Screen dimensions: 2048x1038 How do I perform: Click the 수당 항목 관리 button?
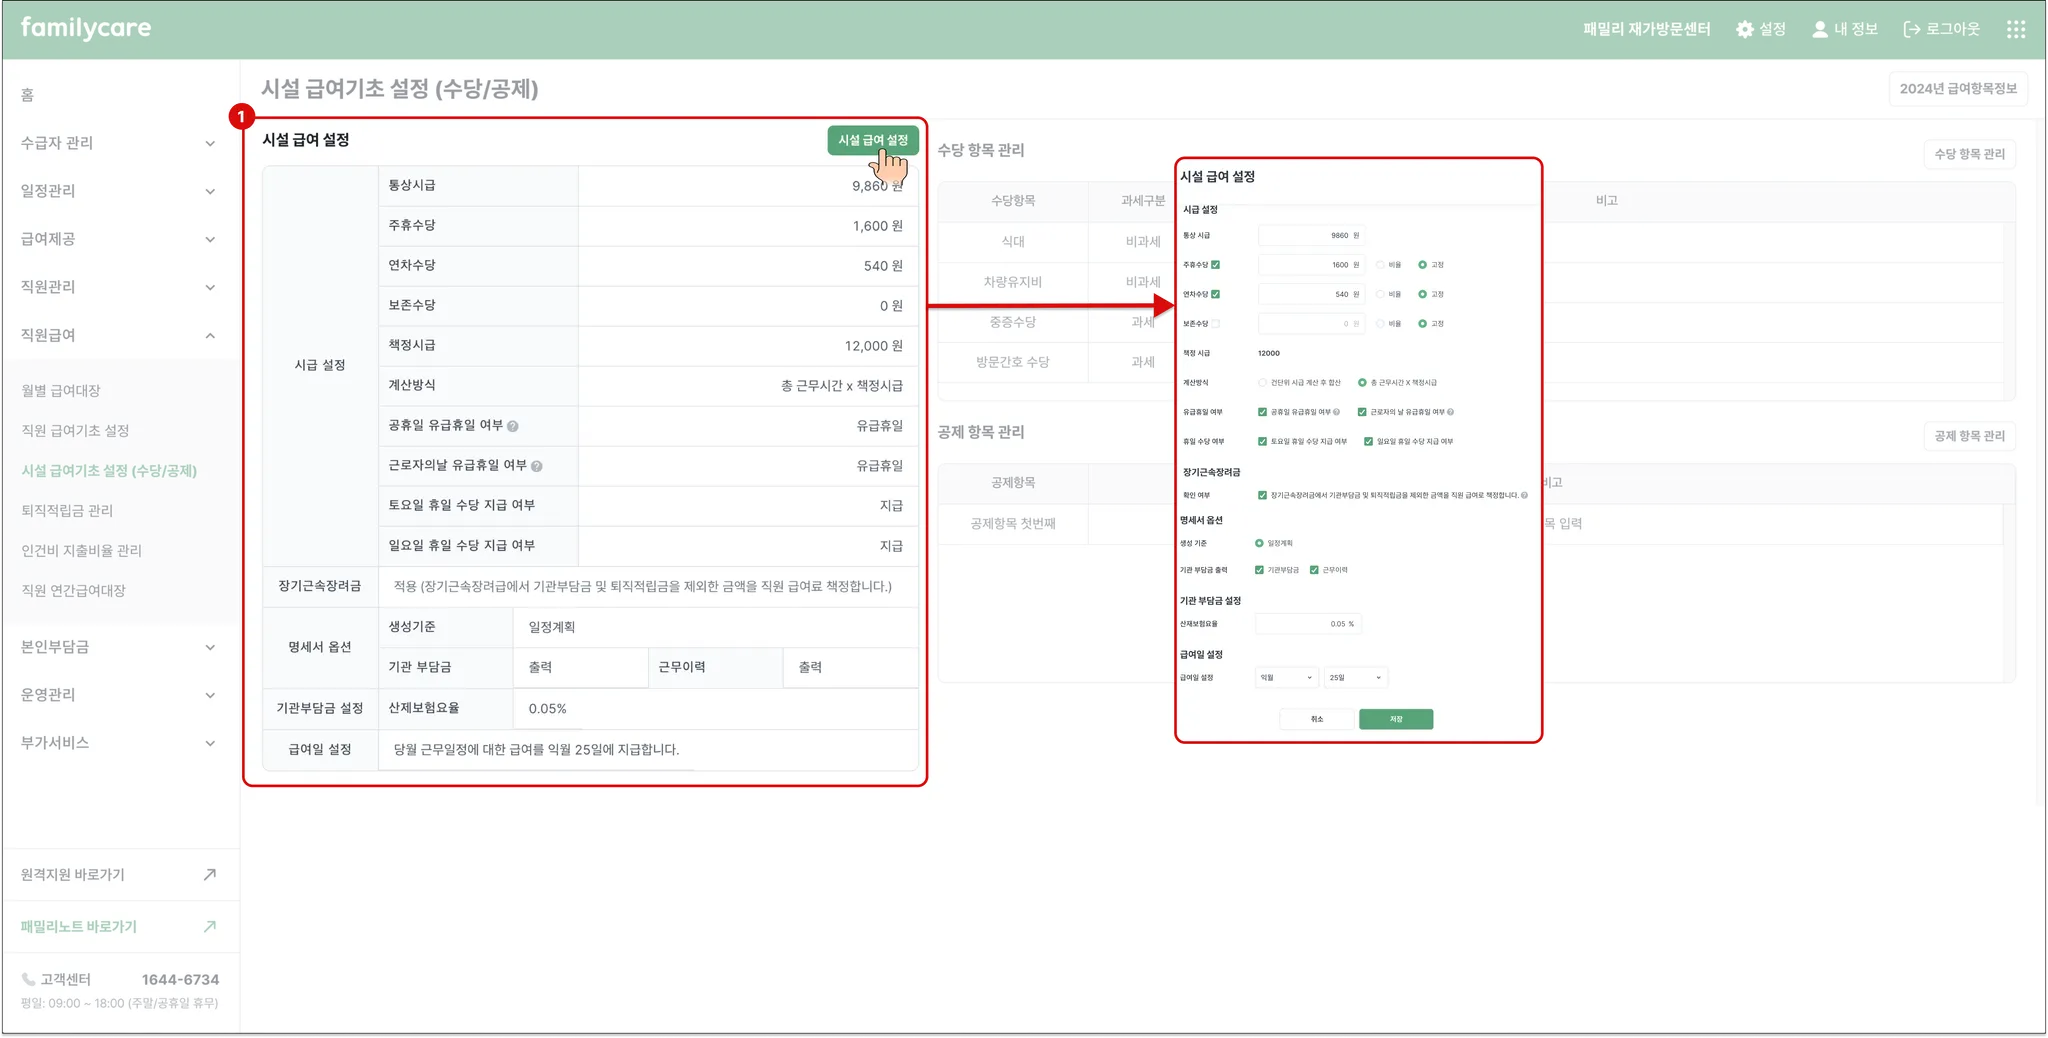[1969, 154]
